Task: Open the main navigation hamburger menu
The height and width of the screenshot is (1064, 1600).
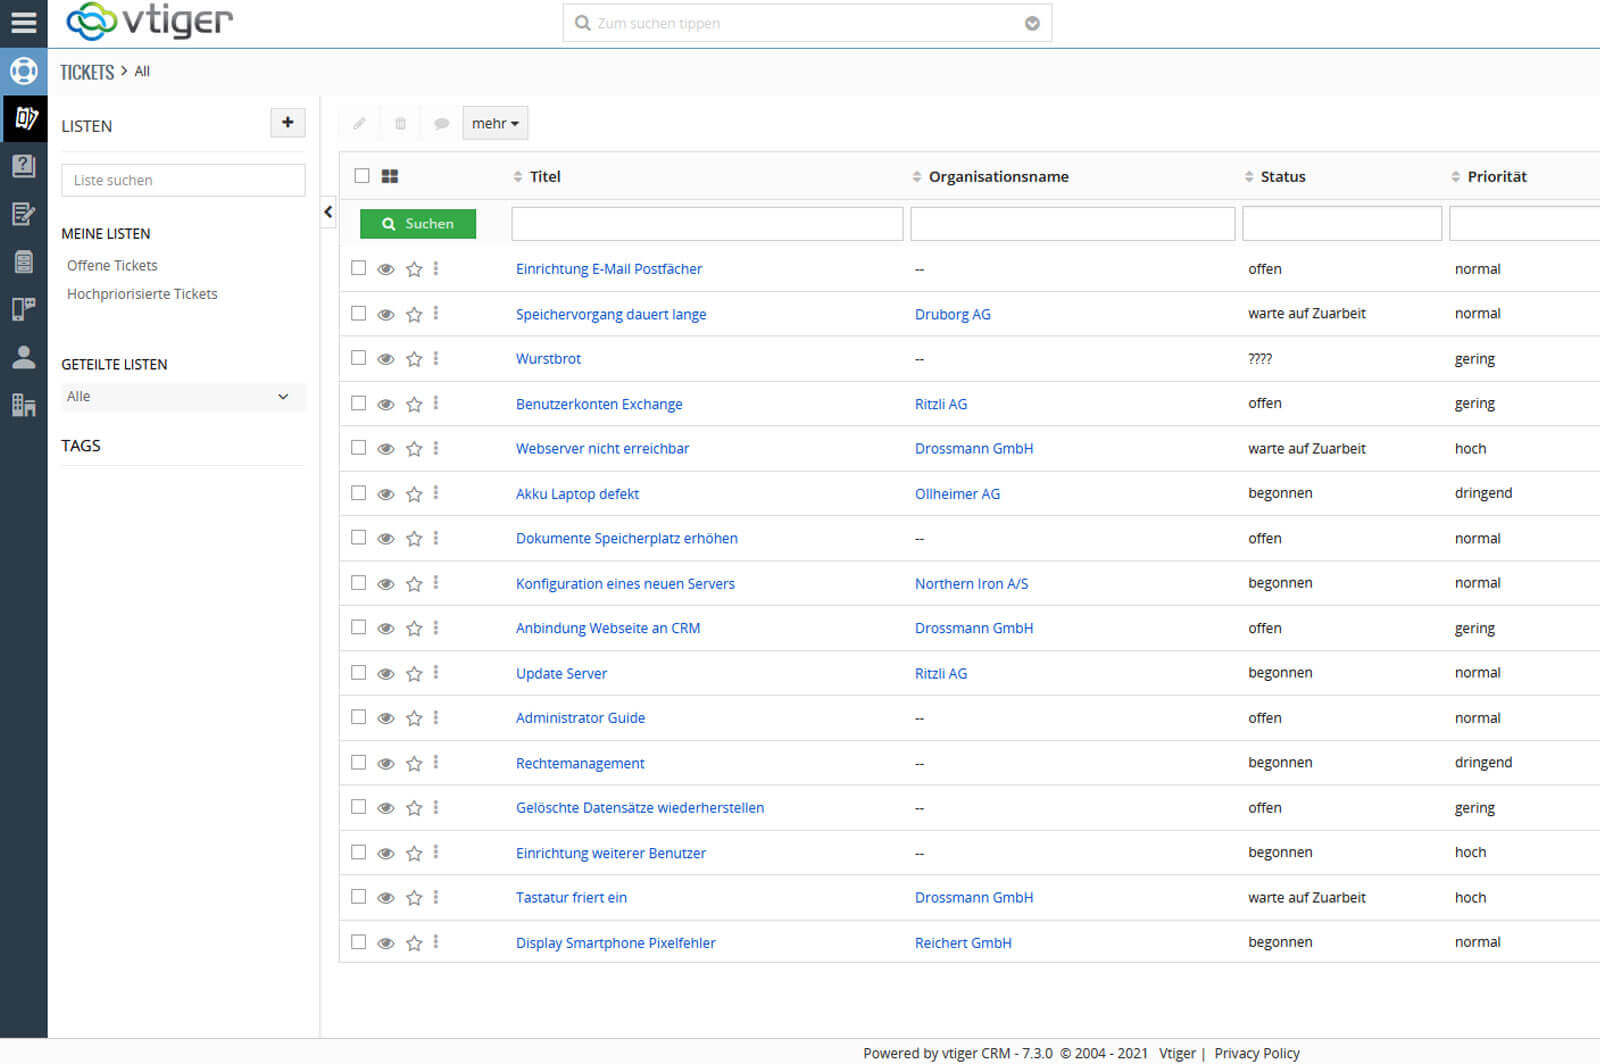Action: click(24, 22)
